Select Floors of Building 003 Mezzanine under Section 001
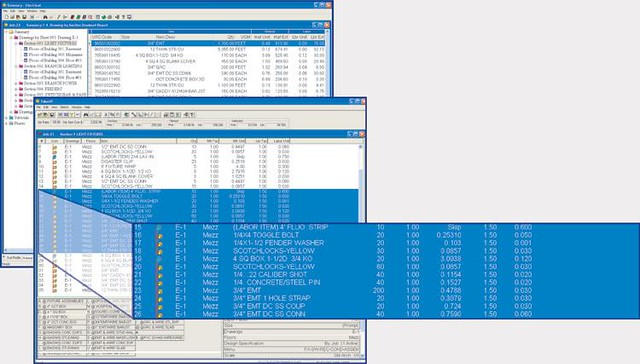Screen dimensions: 640x364 coord(56,55)
